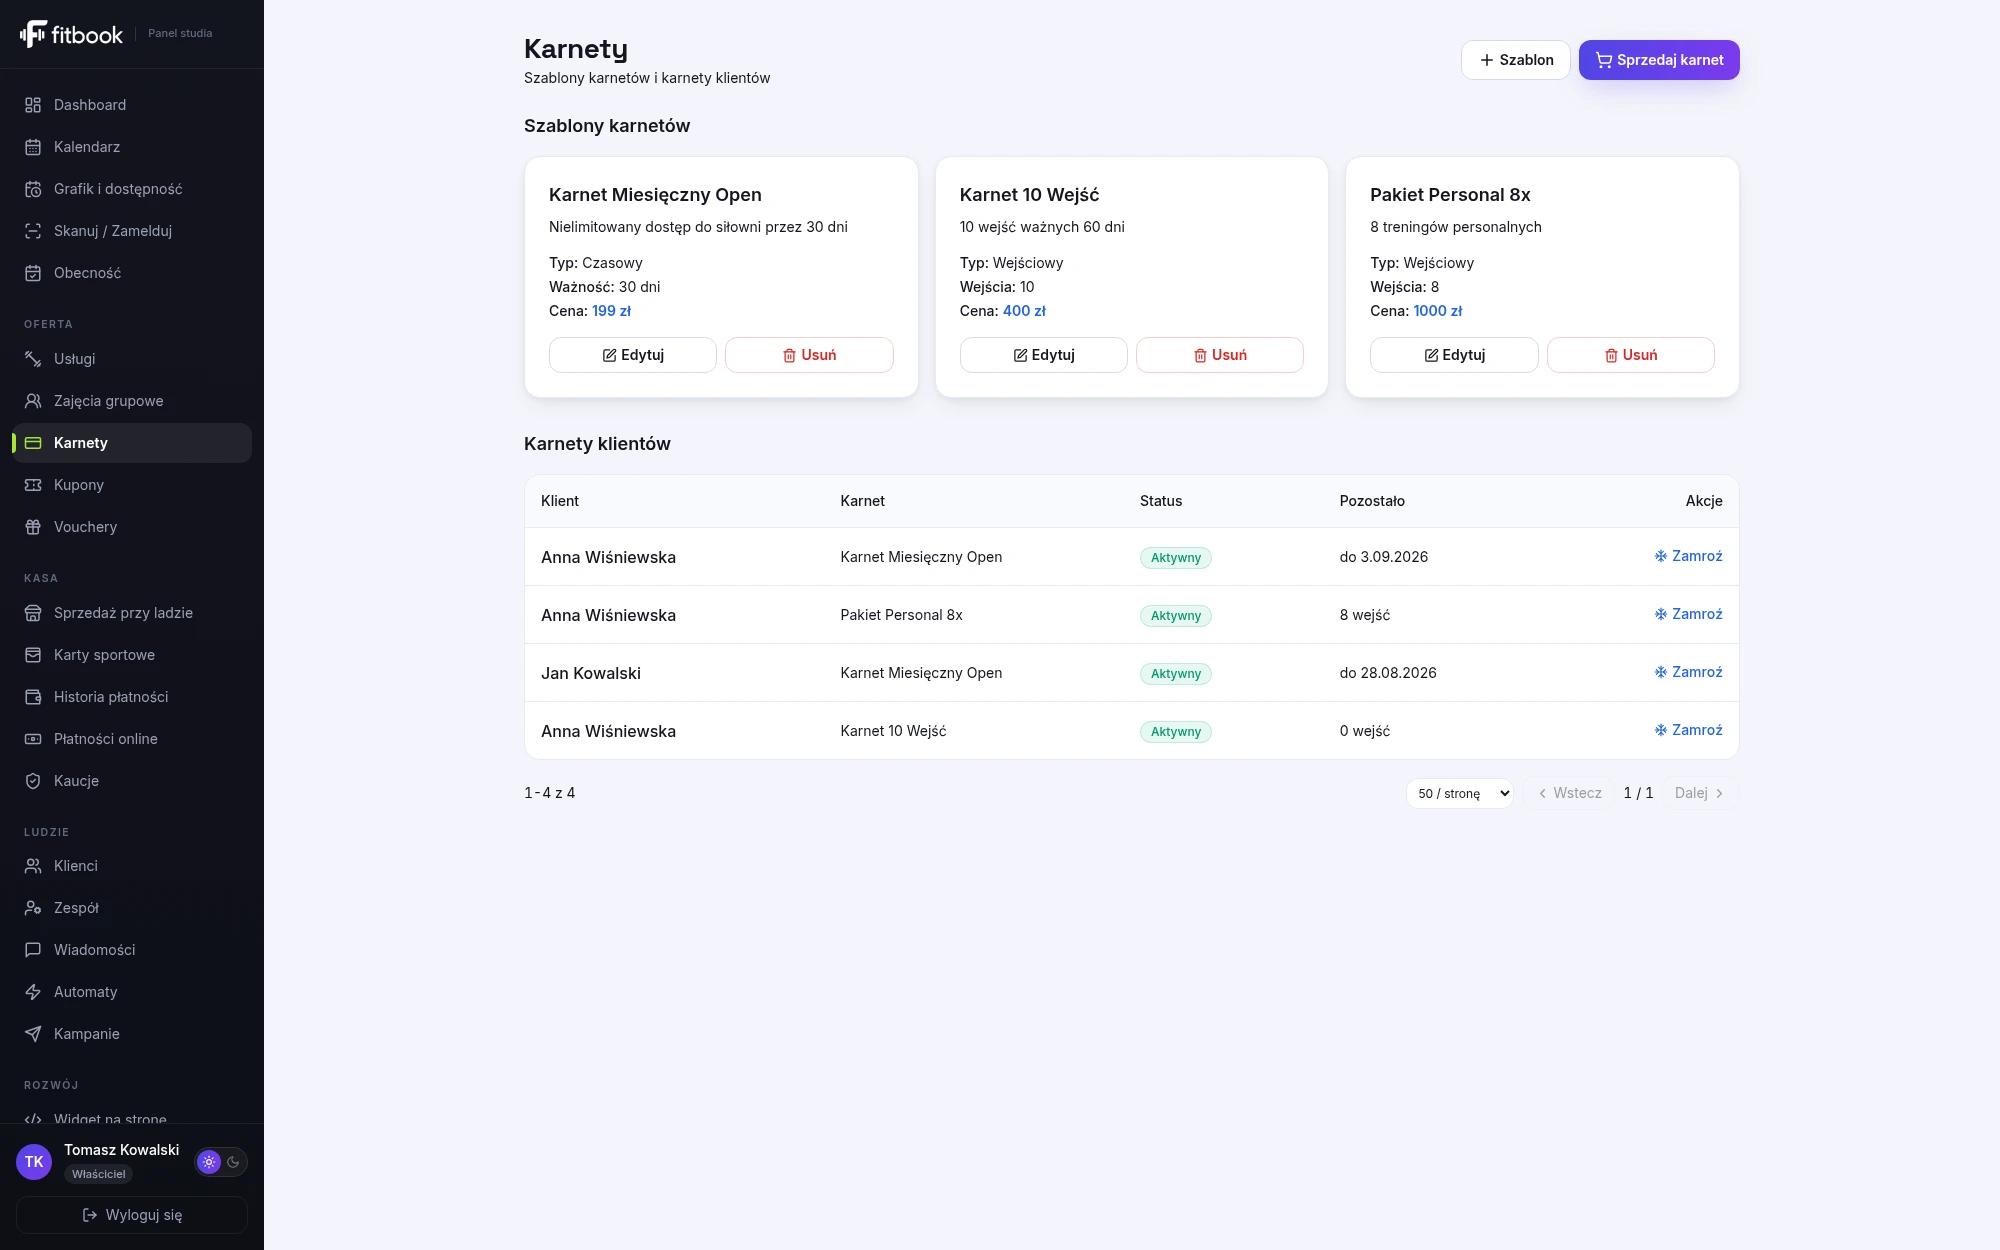Open Karty sportowe menu item
Viewport: 2000px width, 1250px height.
click(x=132, y=655)
